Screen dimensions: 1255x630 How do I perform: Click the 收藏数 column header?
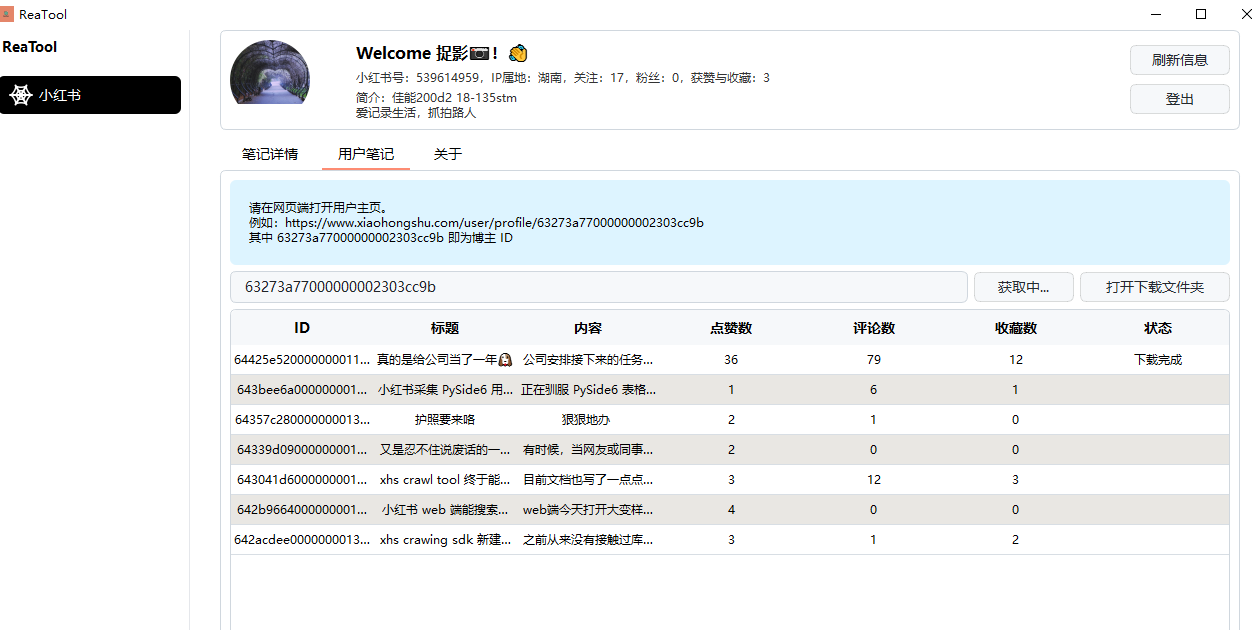click(x=1016, y=328)
